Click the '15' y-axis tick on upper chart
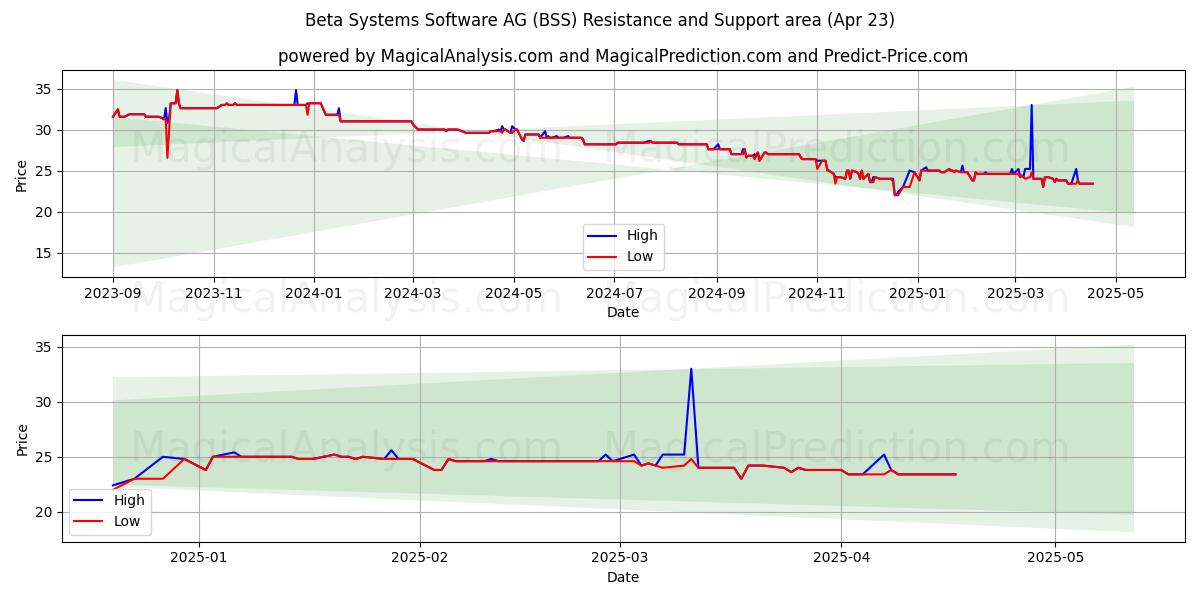Image resolution: width=1200 pixels, height=600 pixels. click(x=45, y=253)
